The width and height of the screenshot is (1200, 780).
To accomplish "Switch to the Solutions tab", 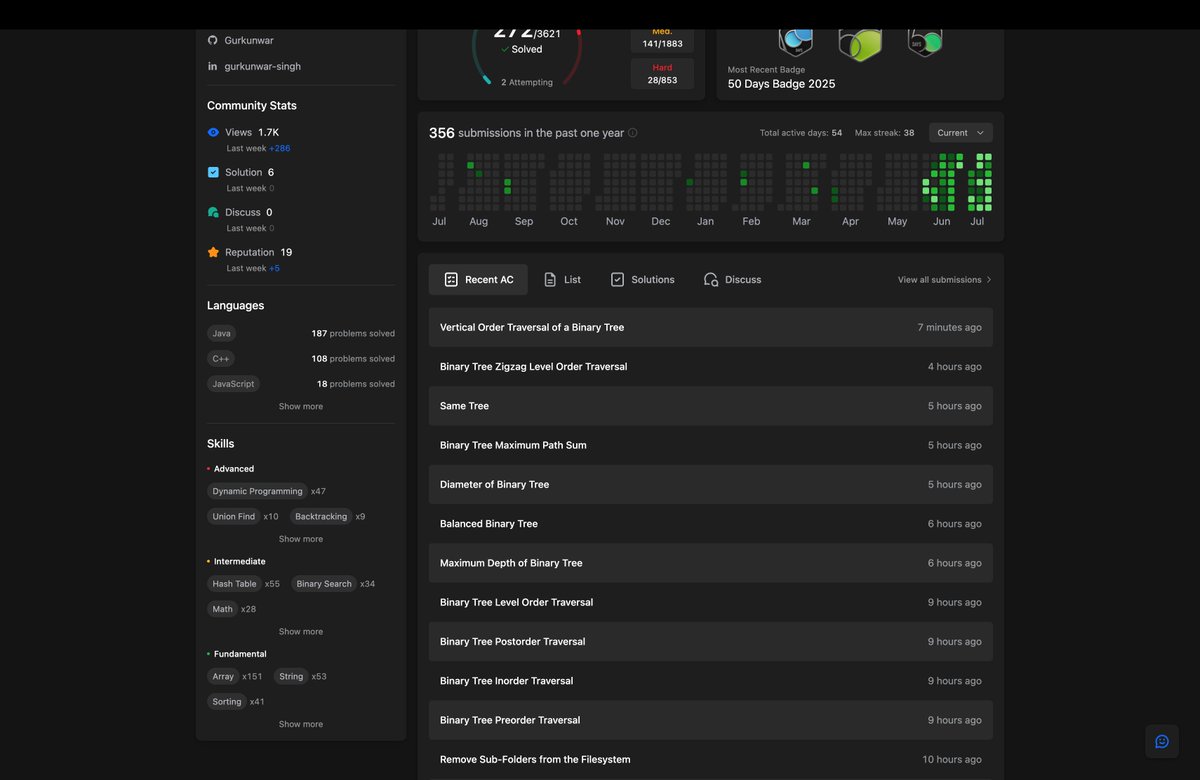I will tap(643, 280).
